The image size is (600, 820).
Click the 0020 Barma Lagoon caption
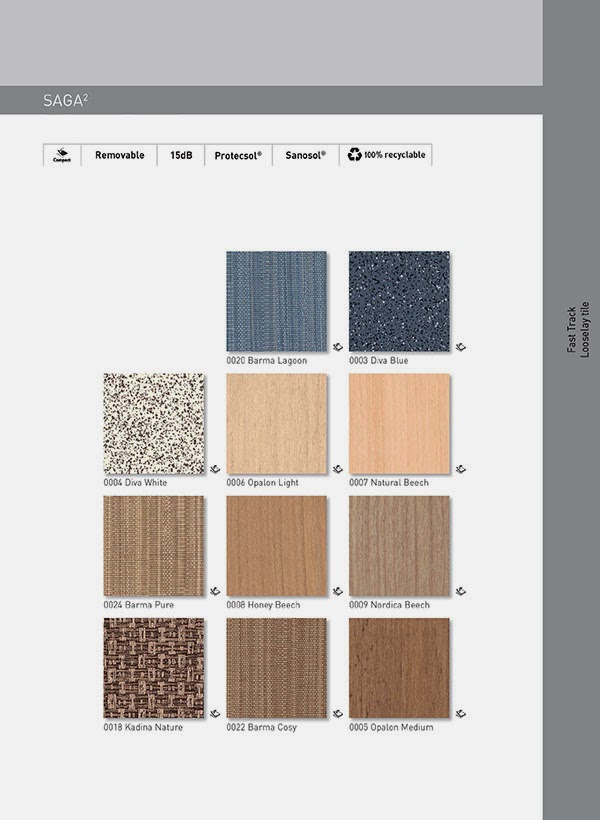(x=267, y=360)
